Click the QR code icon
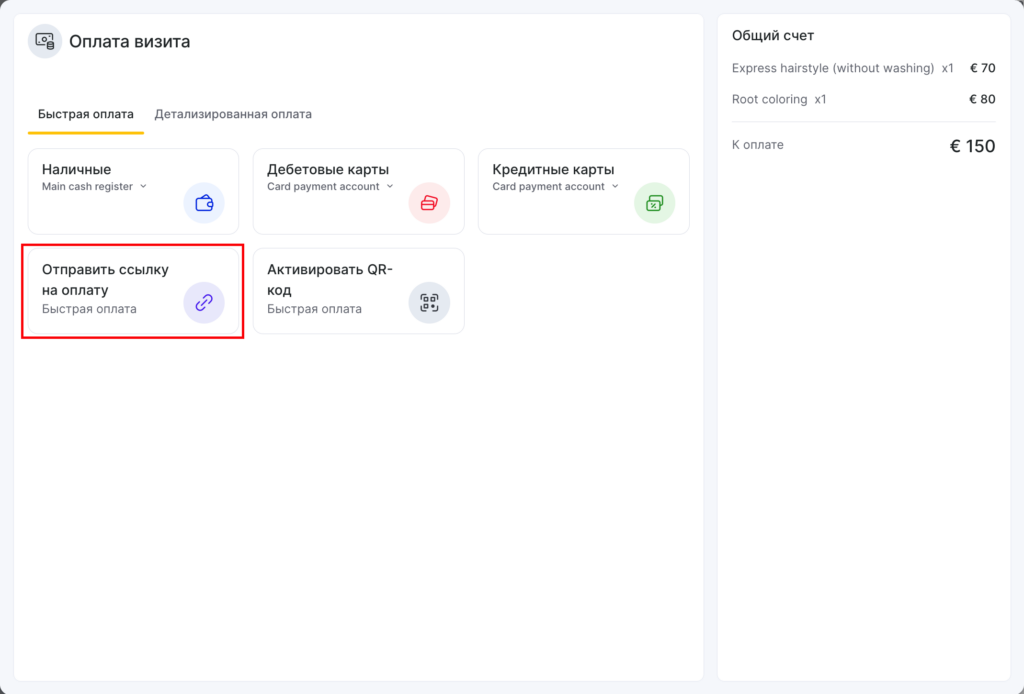This screenshot has width=1024, height=694. 429,302
